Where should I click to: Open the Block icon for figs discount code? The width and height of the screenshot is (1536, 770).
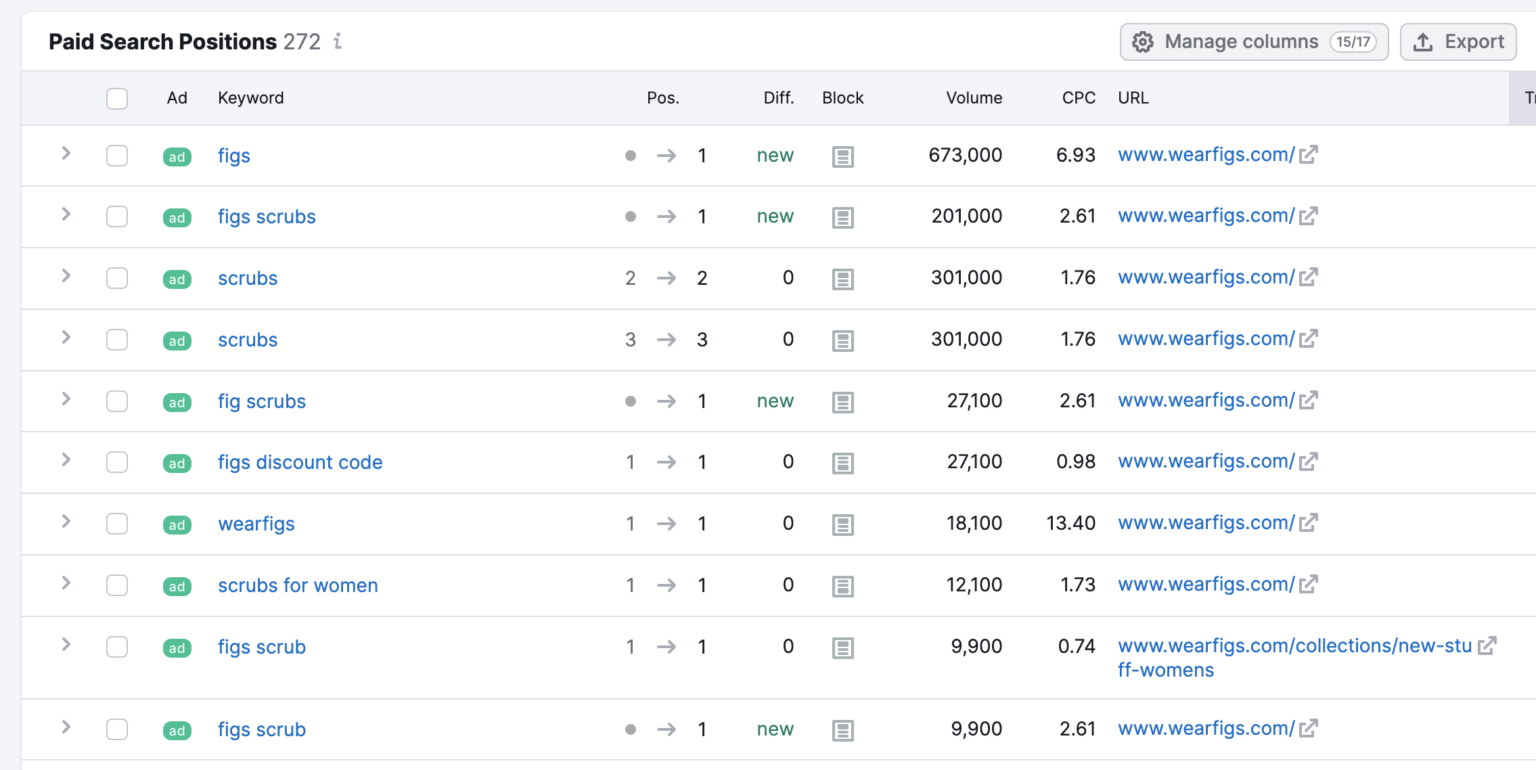(x=843, y=462)
